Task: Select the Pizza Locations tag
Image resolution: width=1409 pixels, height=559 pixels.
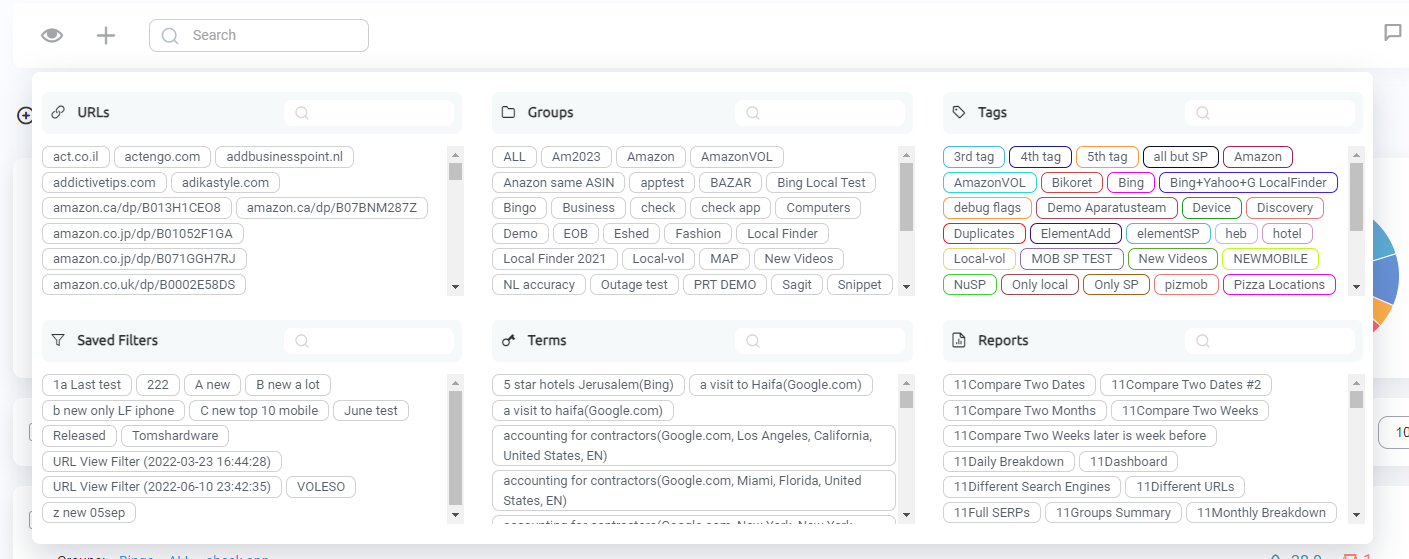Action: pos(1279,284)
